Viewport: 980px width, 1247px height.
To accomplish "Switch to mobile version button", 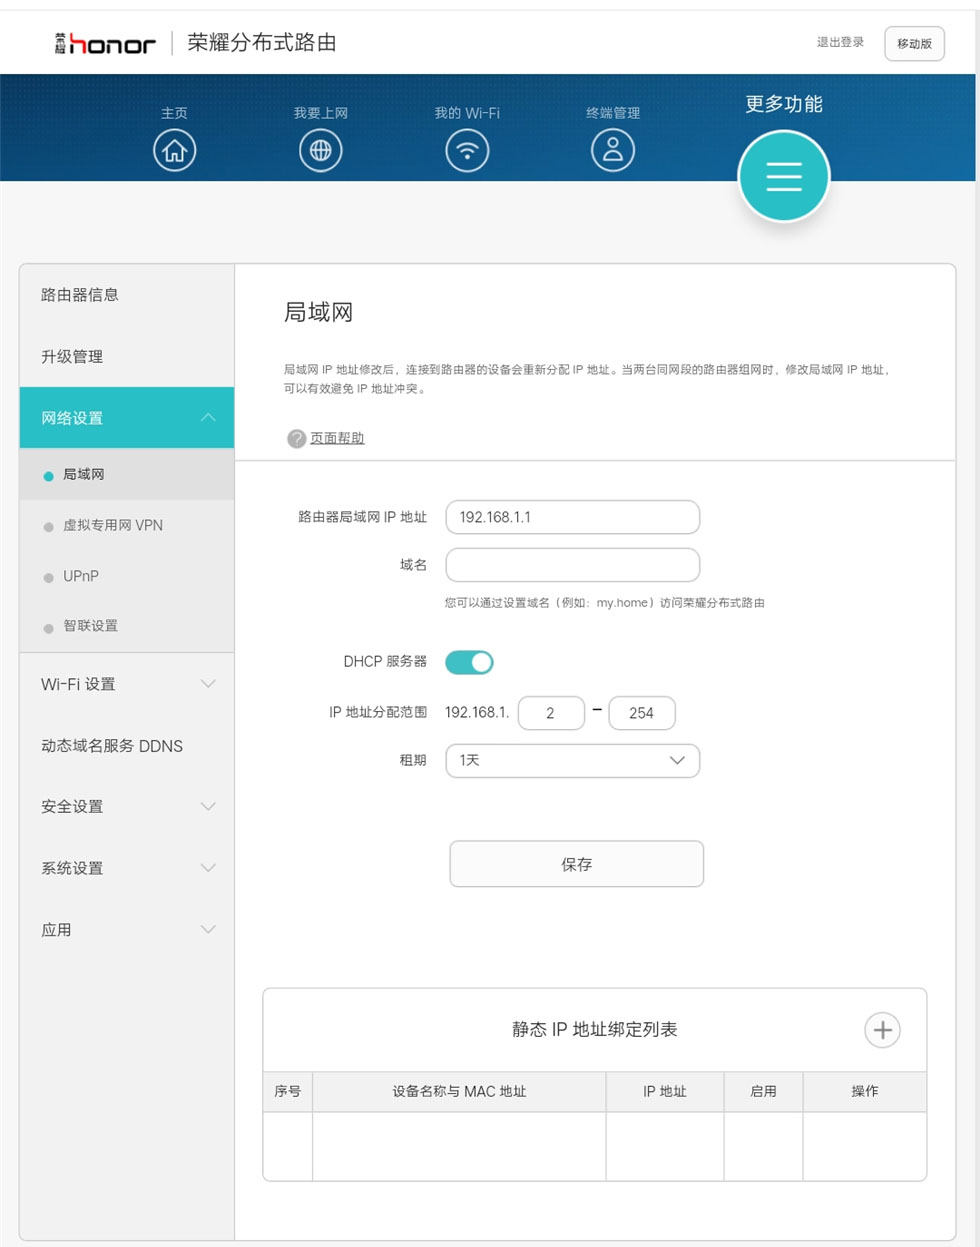I will click(x=914, y=44).
